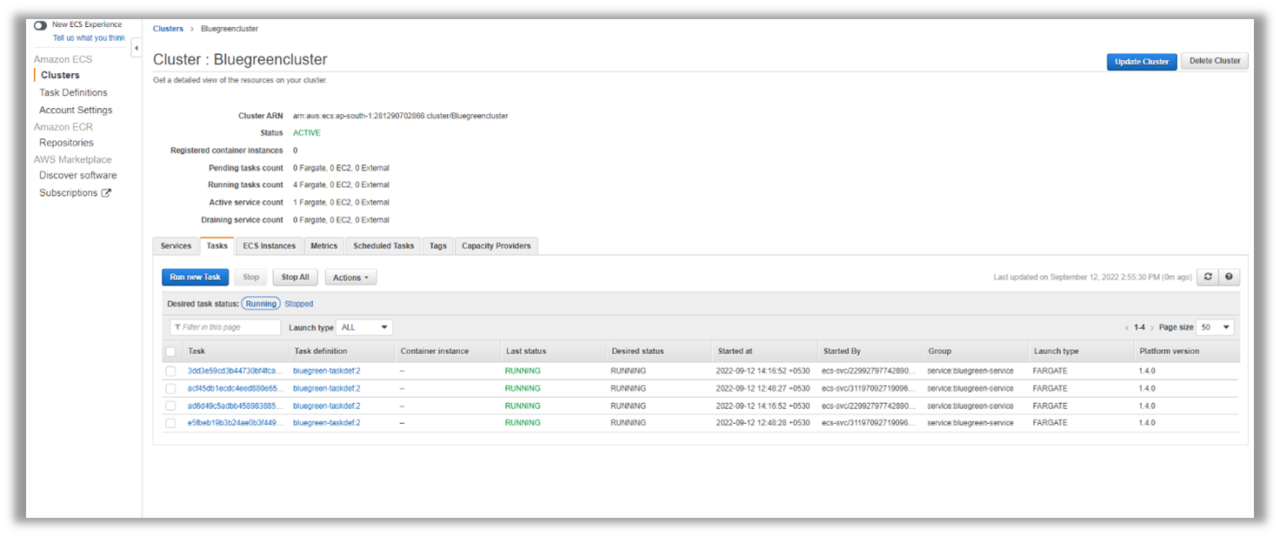Image resolution: width=1280 pixels, height=537 pixels.
Task: Show tasks with Stopped desired status
Action: [x=299, y=304]
